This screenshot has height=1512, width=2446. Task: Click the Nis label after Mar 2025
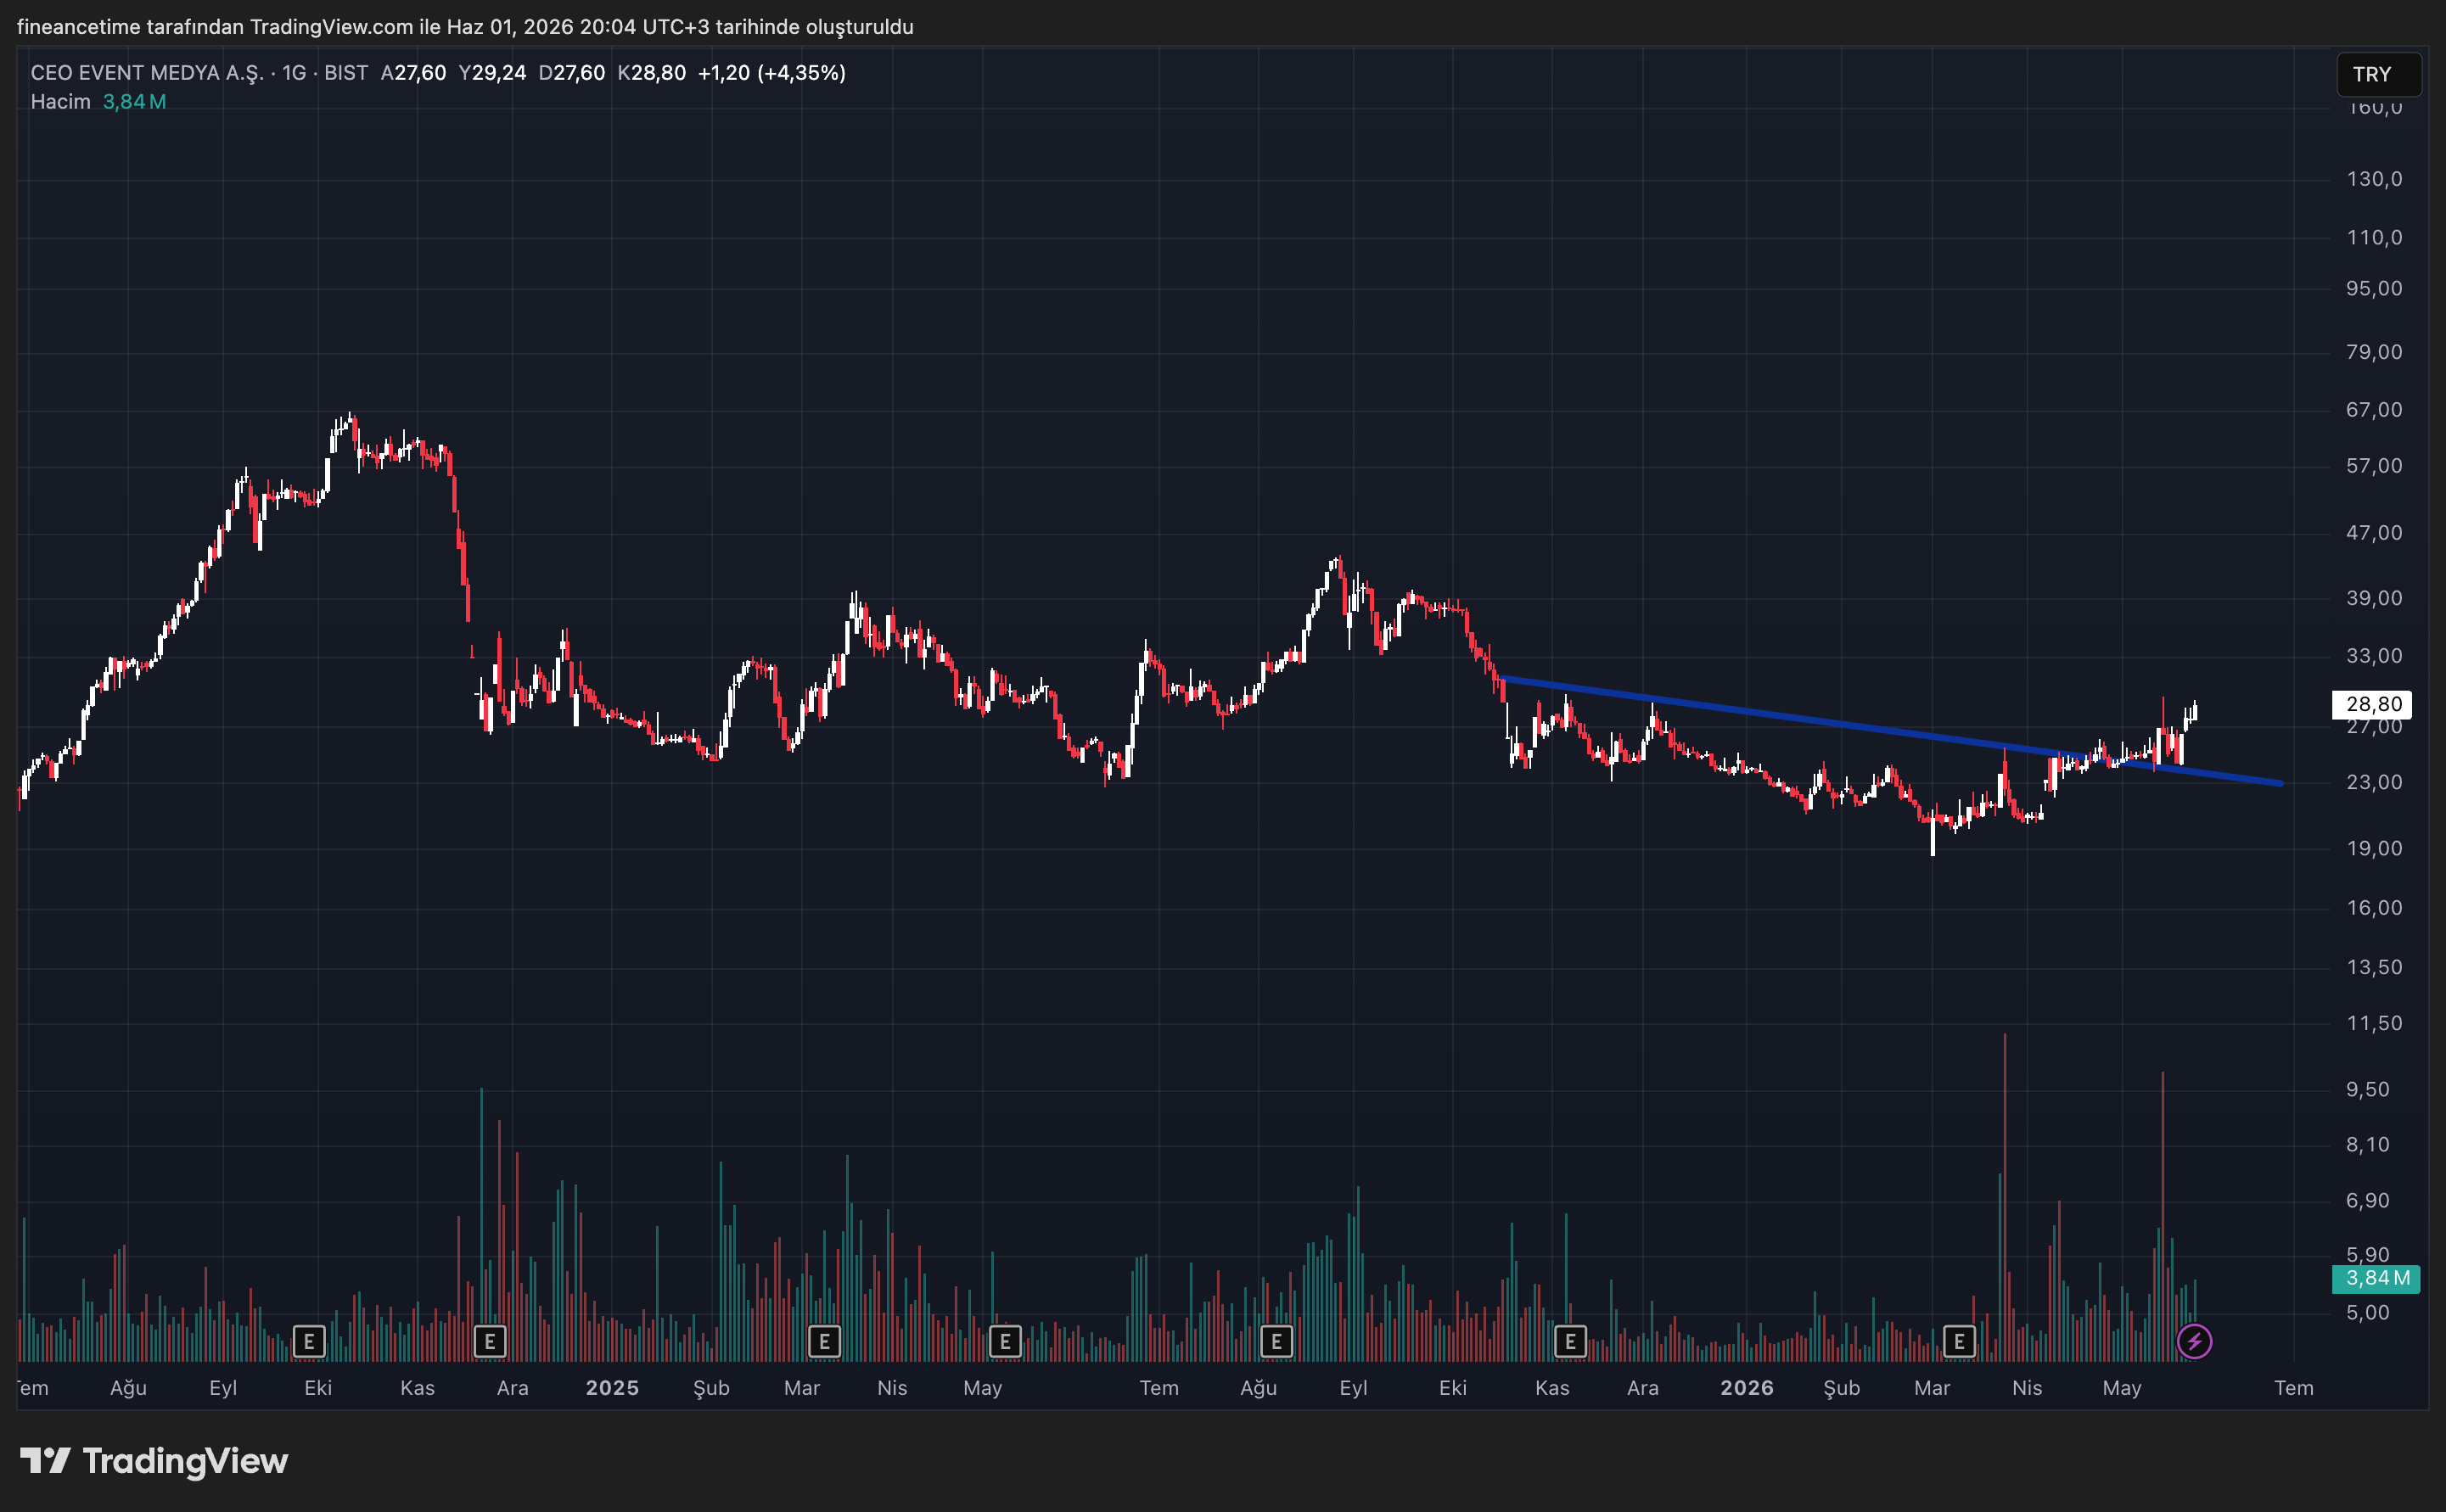[892, 1388]
